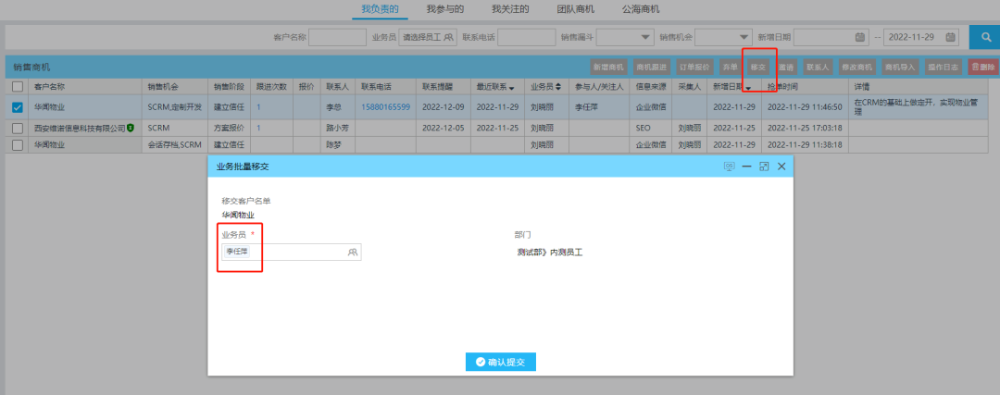
Task: Click the 方案报价 stage cell
Action: [x=229, y=128]
